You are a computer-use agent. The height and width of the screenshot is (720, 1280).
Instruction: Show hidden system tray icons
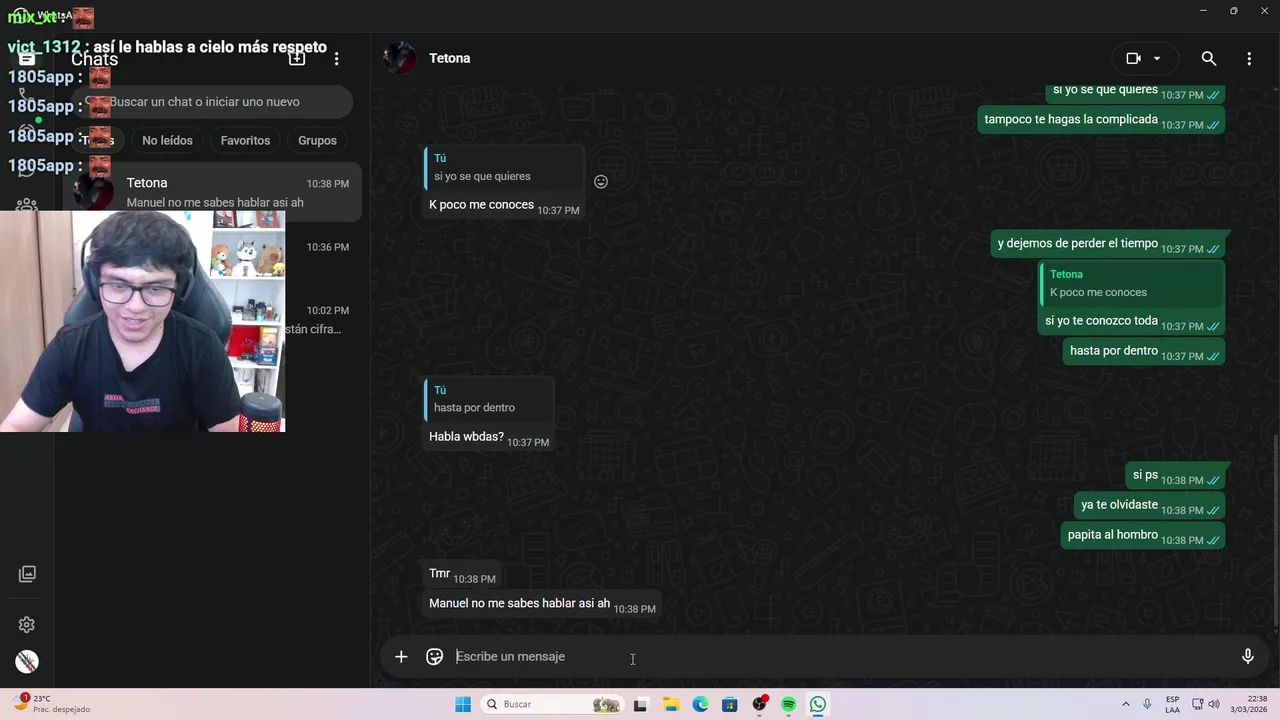1126,705
